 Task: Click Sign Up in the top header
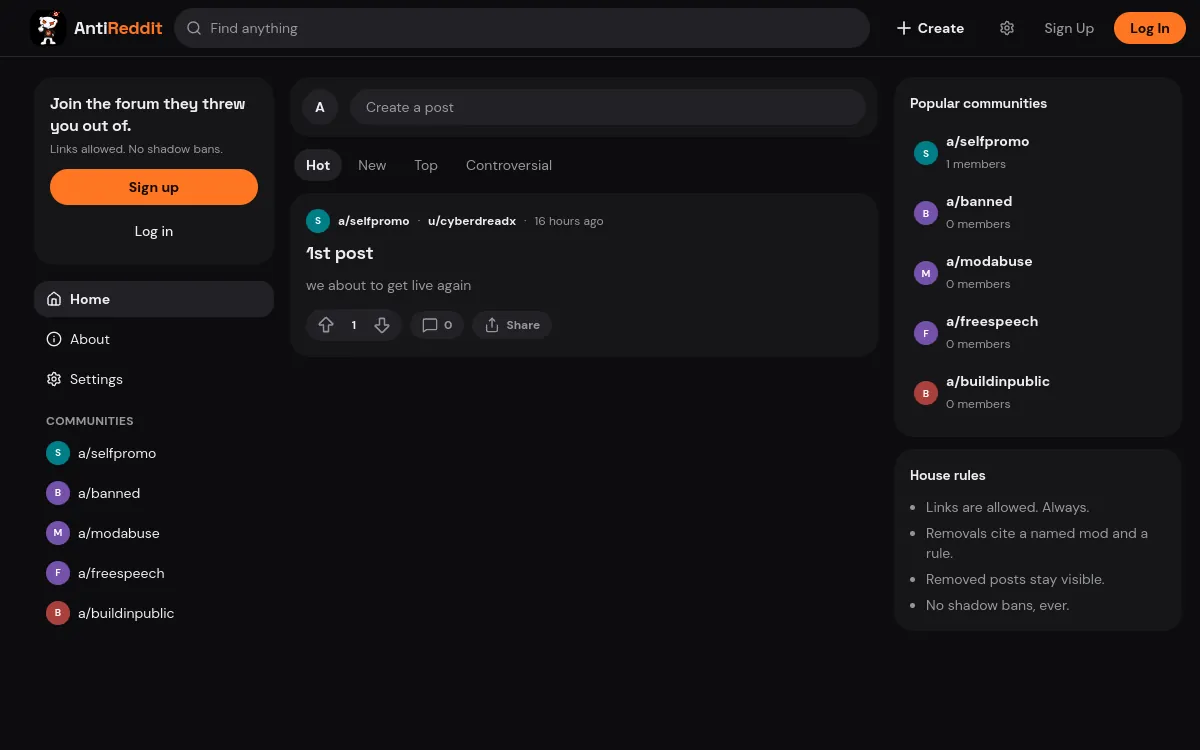pyautogui.click(x=1069, y=28)
